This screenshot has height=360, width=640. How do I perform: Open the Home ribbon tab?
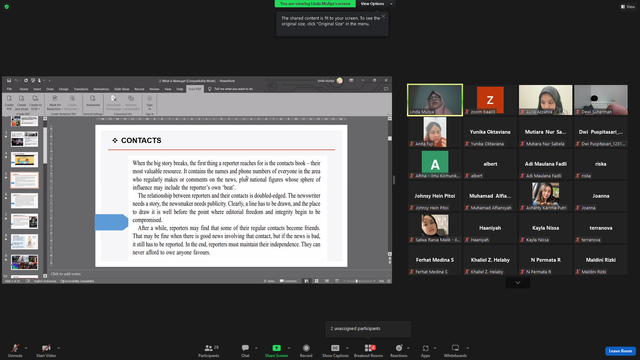24,89
